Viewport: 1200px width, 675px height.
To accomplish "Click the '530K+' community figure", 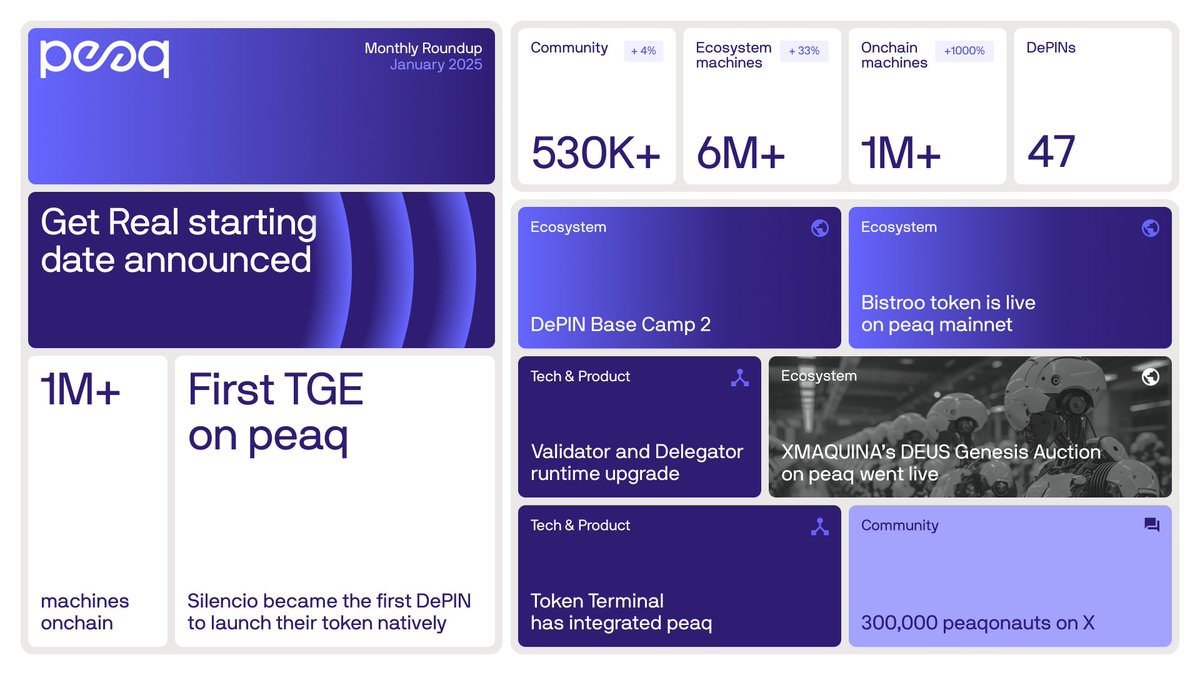I will pyautogui.click(x=596, y=154).
